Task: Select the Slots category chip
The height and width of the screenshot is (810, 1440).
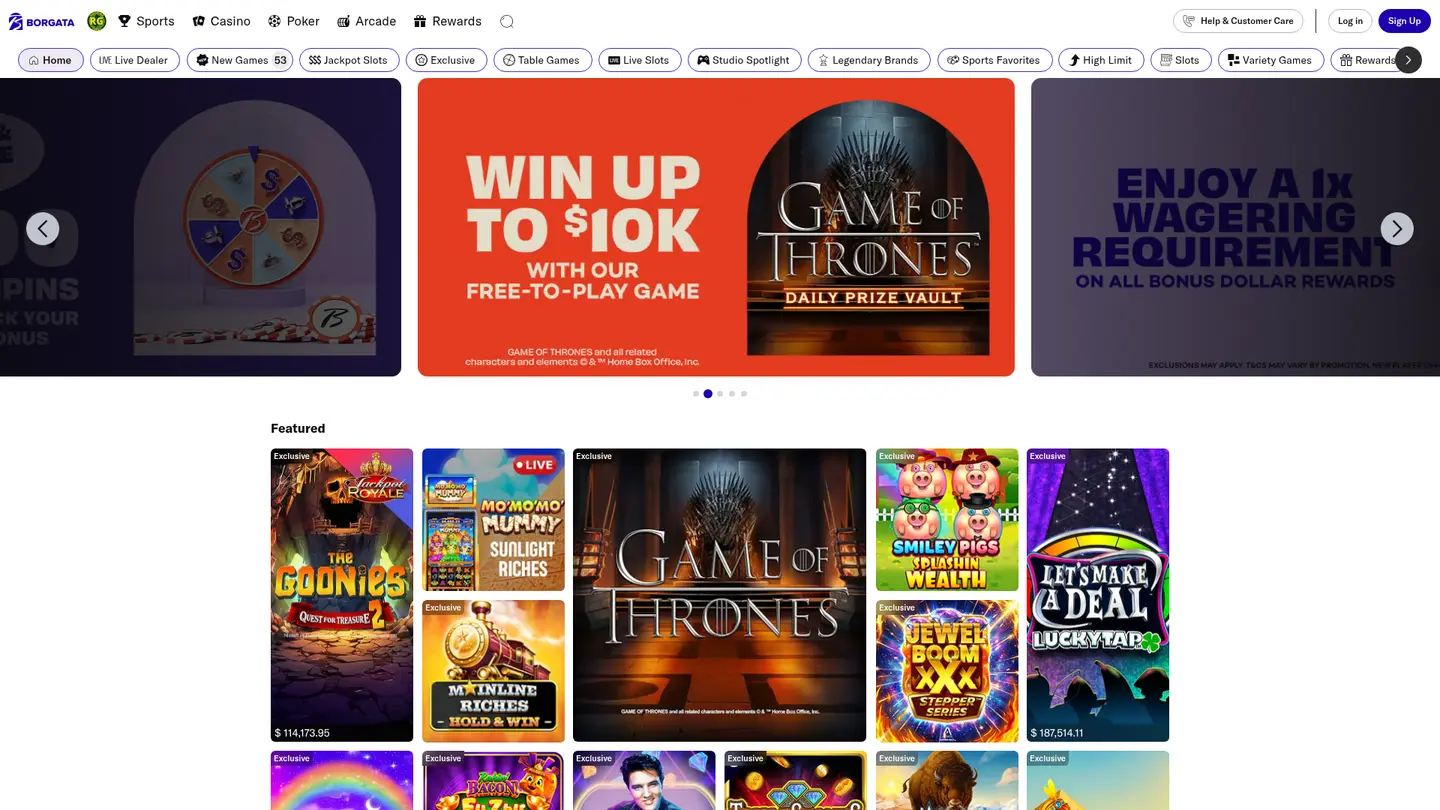Action: (1181, 60)
